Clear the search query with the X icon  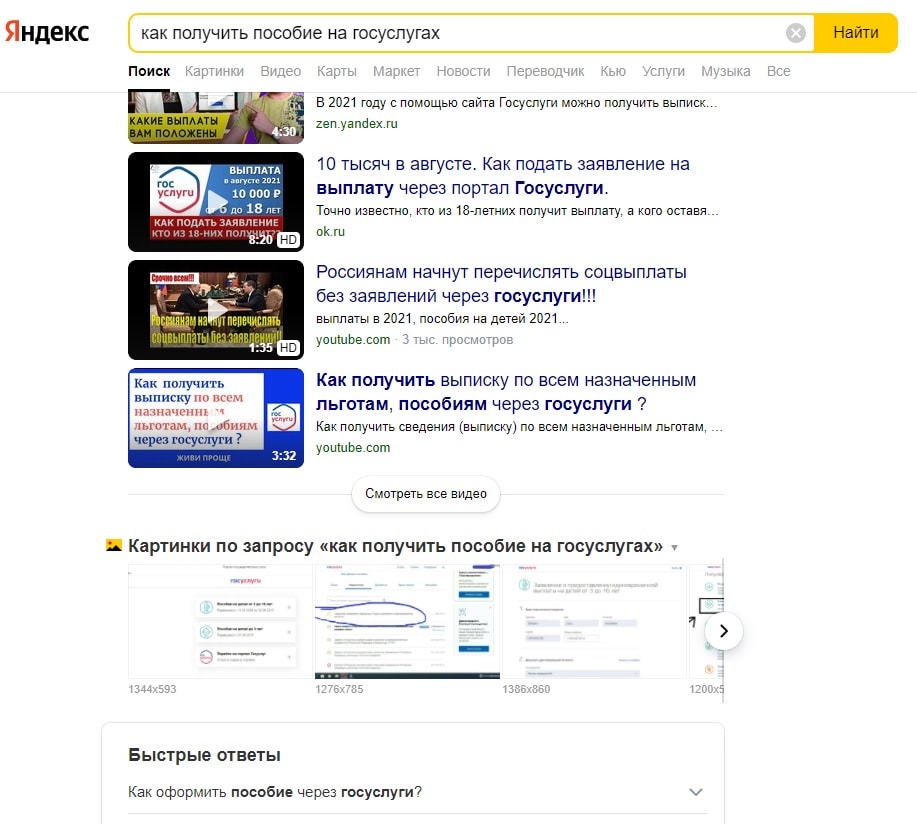[795, 33]
